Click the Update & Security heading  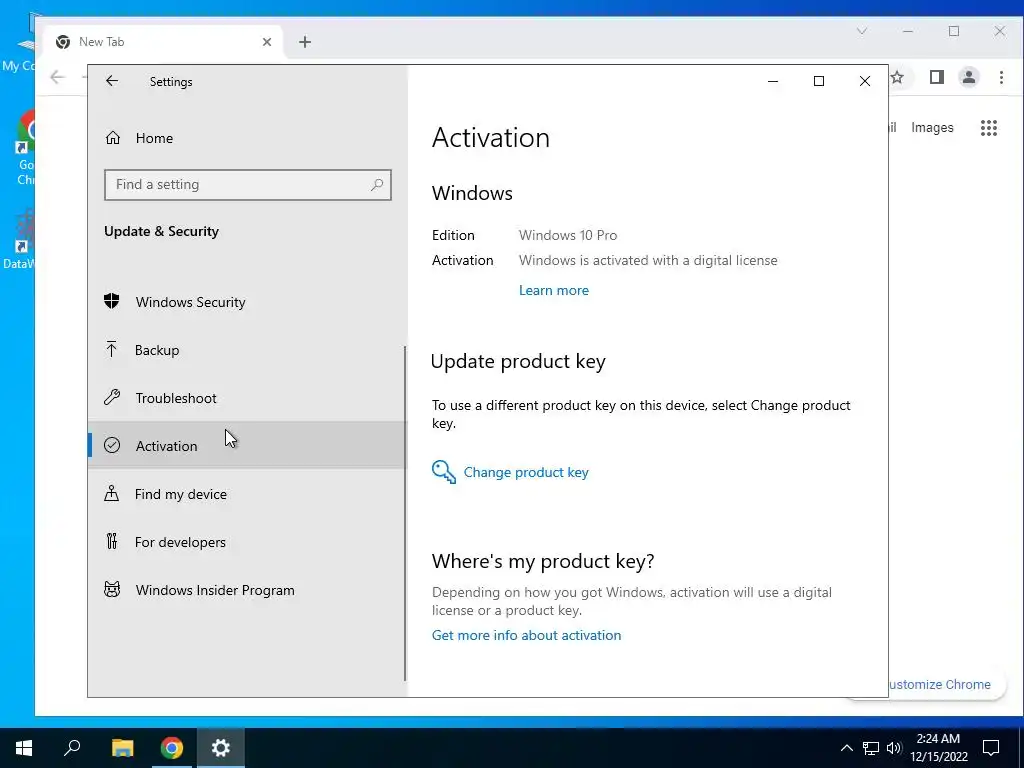(161, 231)
